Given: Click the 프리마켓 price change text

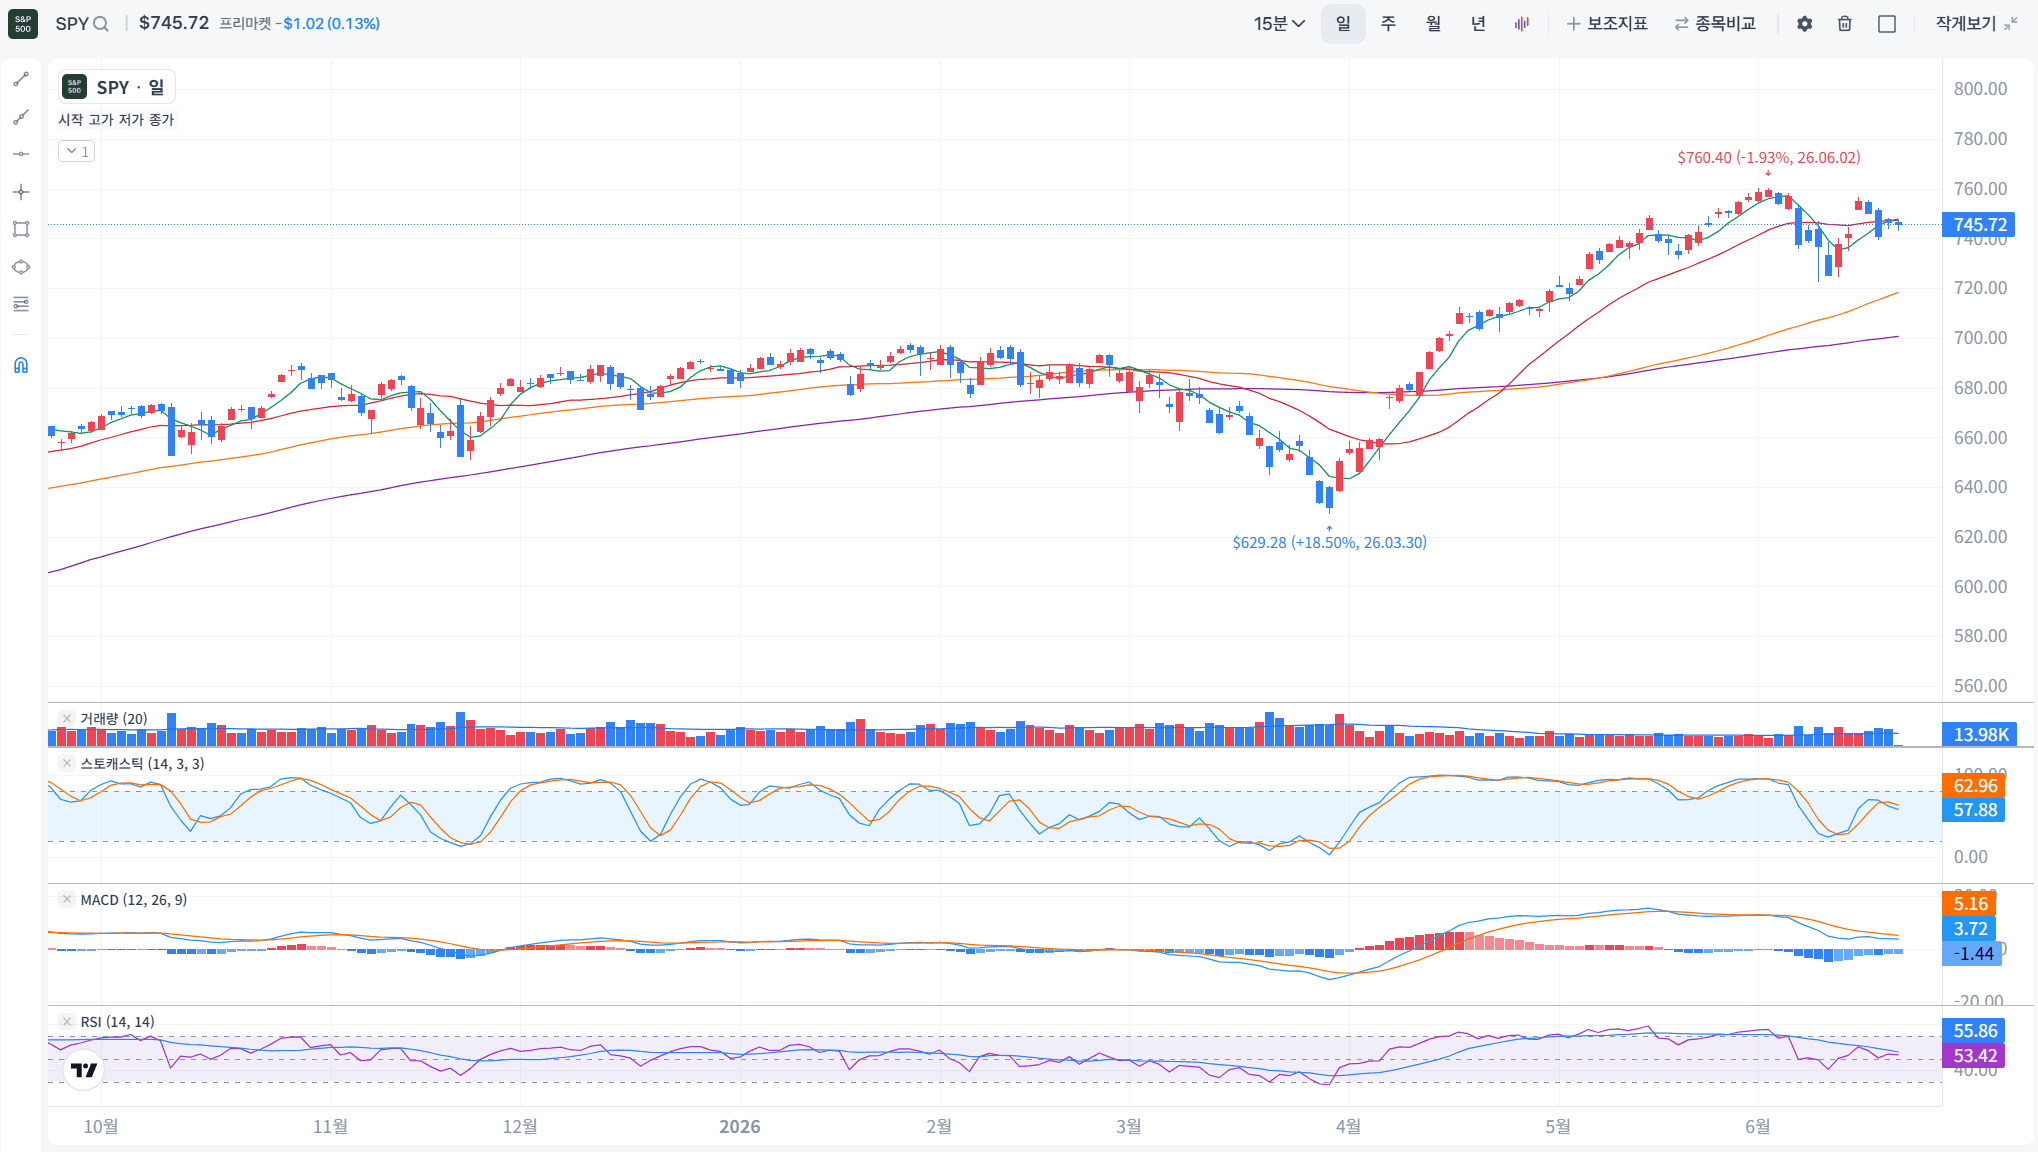Looking at the screenshot, I should [299, 23].
